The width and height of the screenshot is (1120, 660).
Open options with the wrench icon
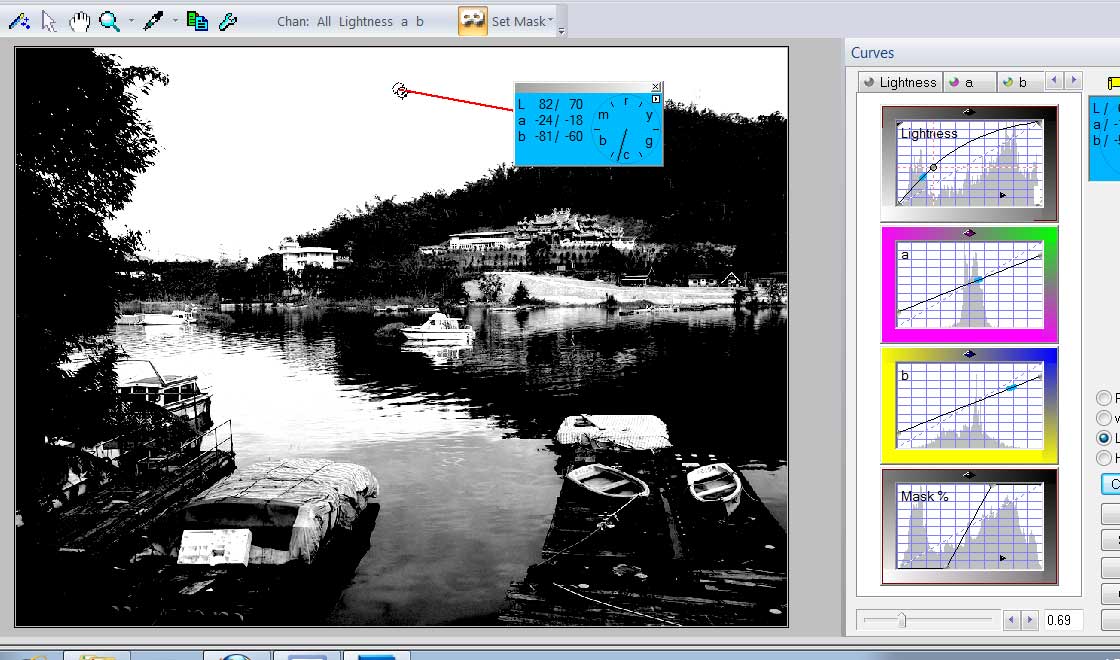point(228,21)
